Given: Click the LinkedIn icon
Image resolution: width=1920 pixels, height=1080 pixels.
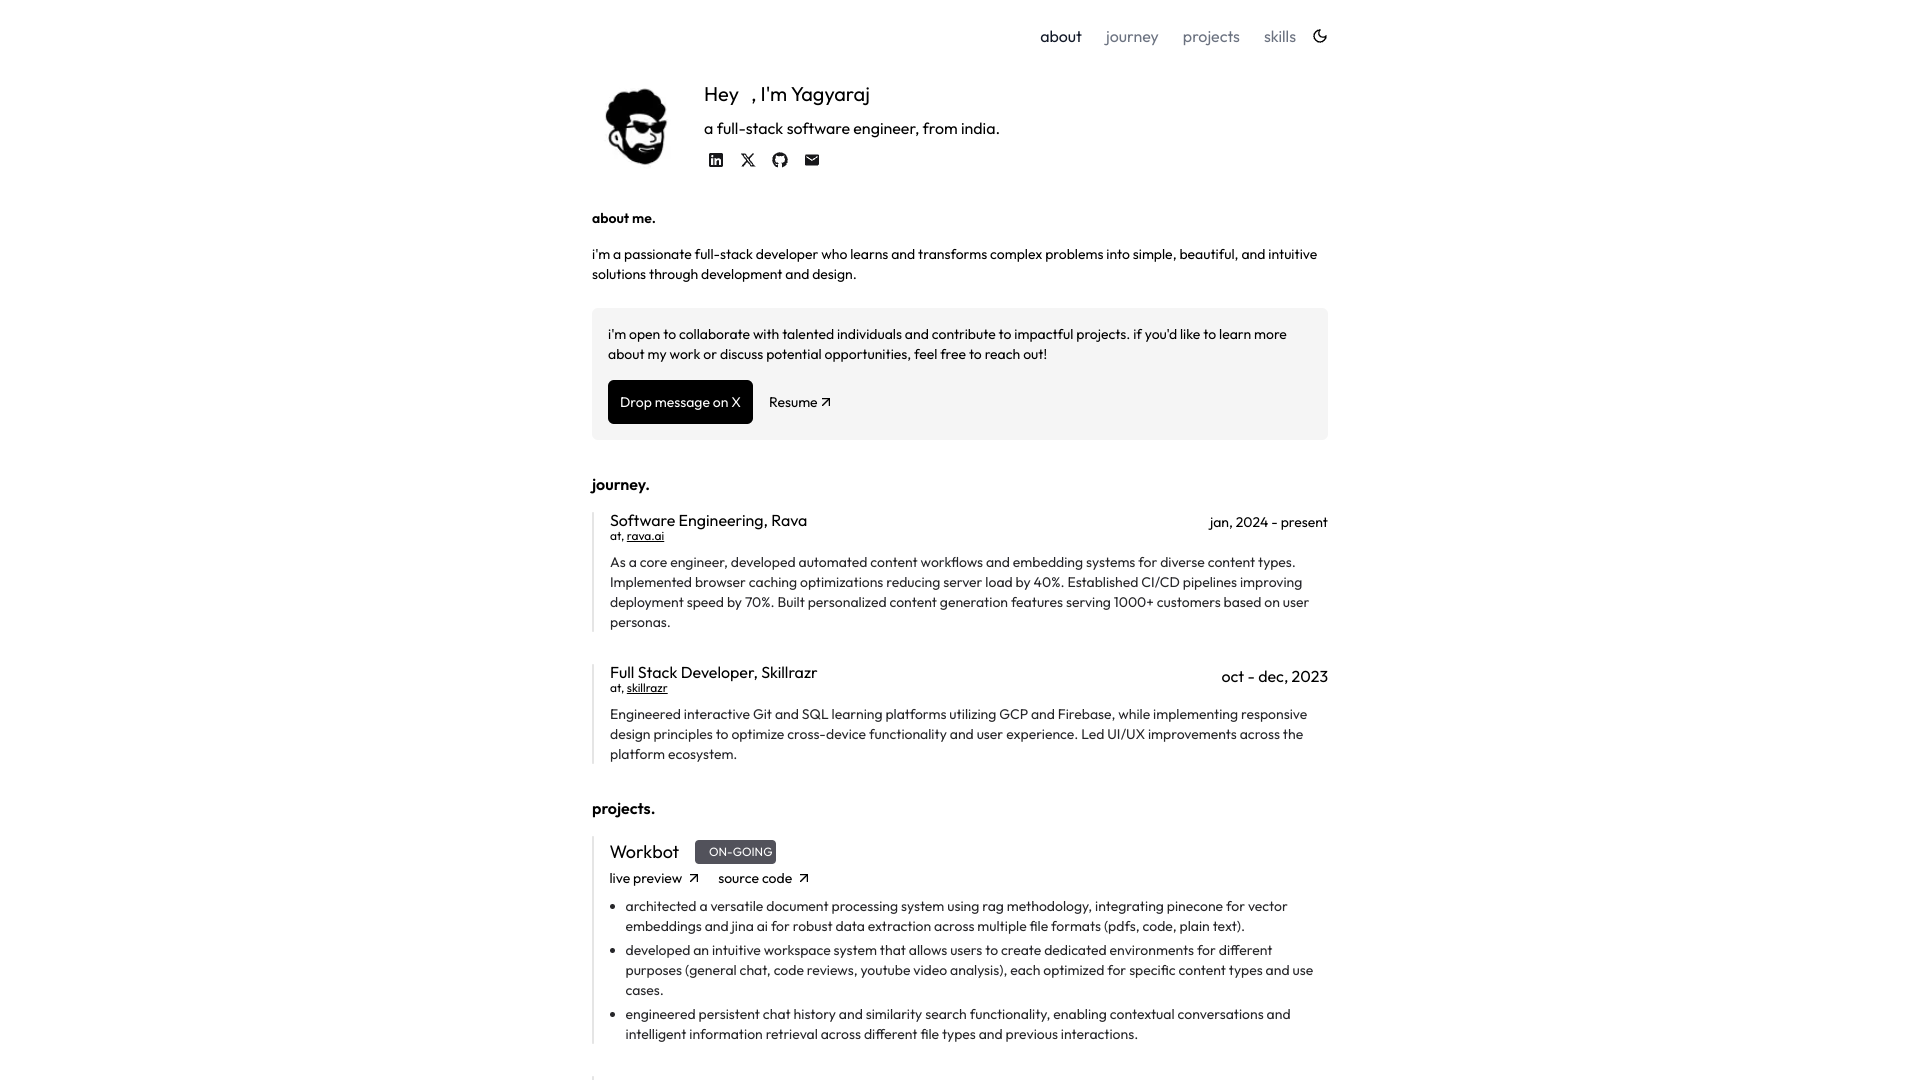Looking at the screenshot, I should (716, 160).
